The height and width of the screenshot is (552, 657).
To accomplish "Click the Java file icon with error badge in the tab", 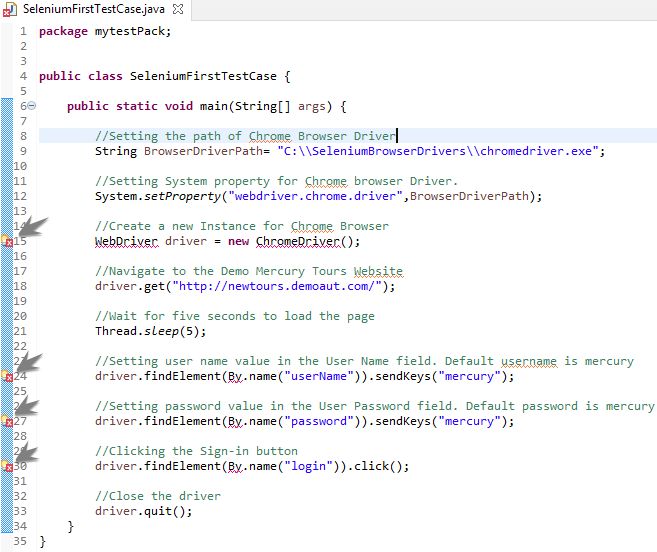I will 9,10.
